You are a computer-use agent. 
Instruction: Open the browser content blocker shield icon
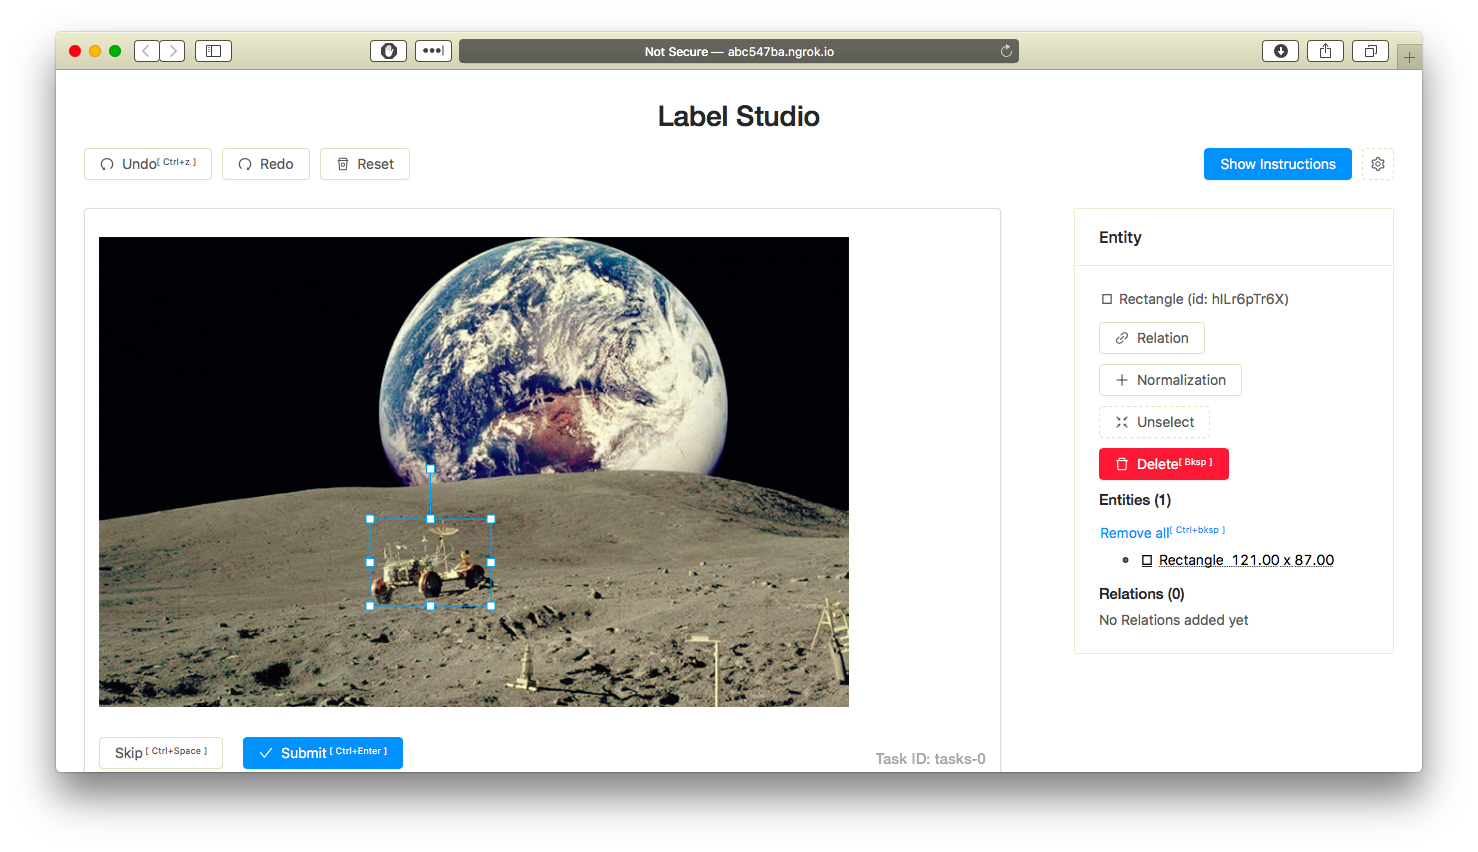pos(388,50)
